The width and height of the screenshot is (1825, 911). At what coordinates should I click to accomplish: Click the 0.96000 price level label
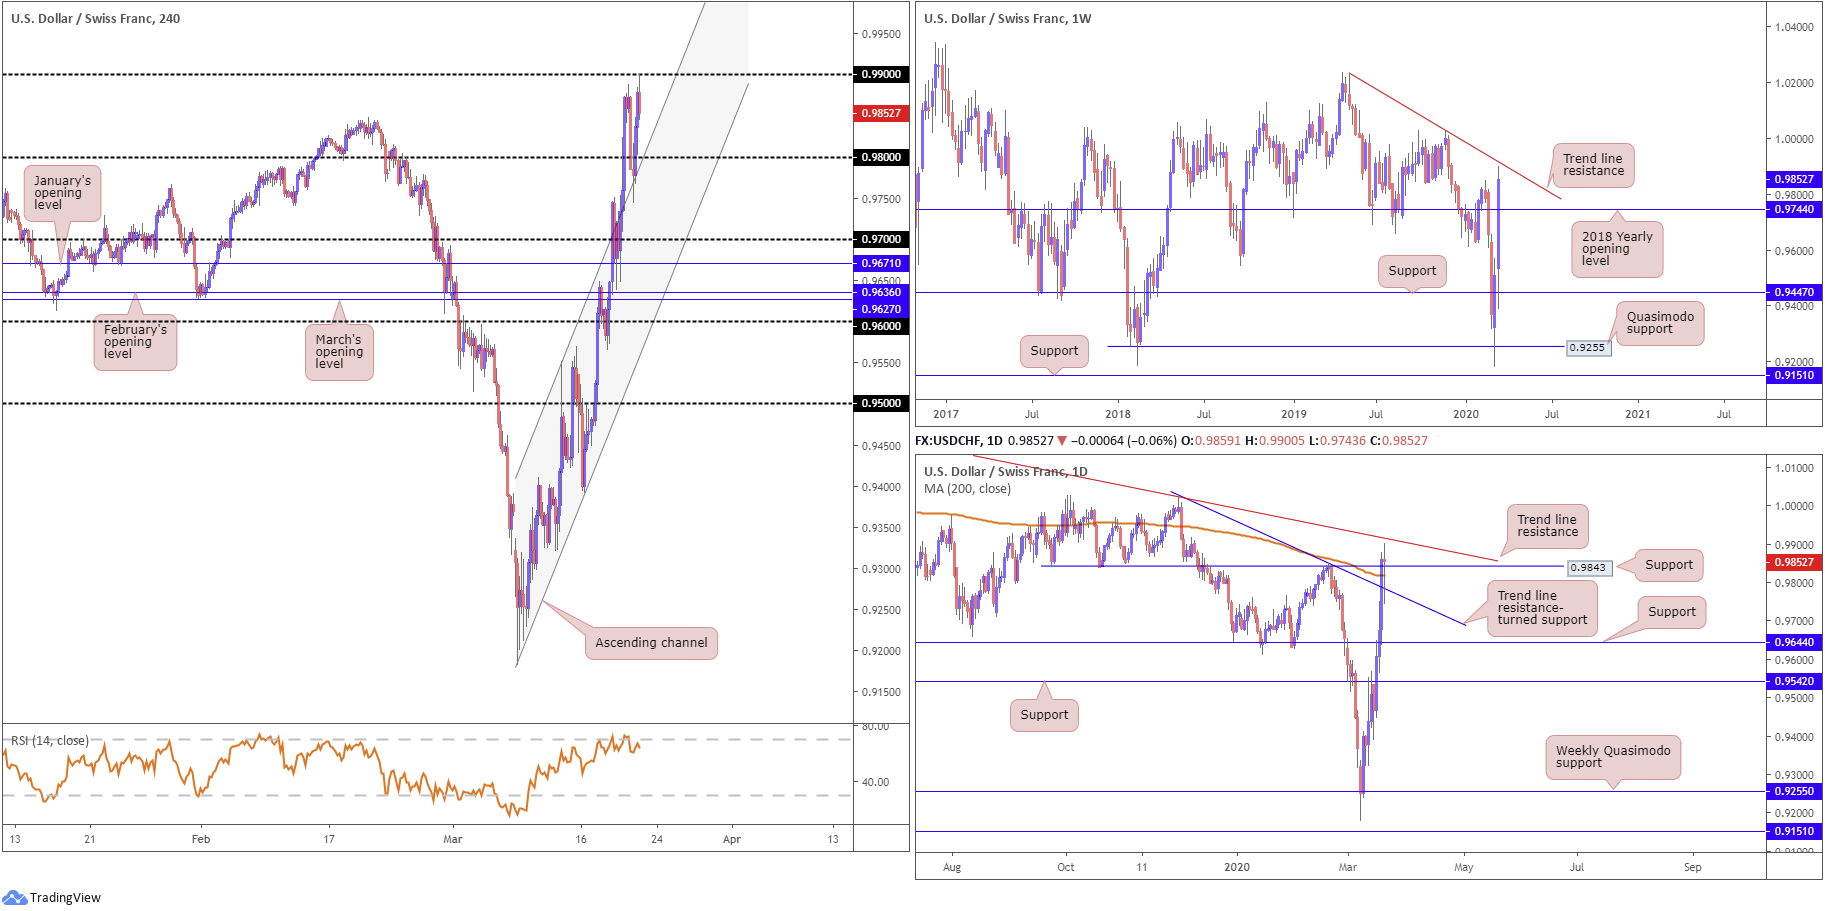[x=881, y=326]
